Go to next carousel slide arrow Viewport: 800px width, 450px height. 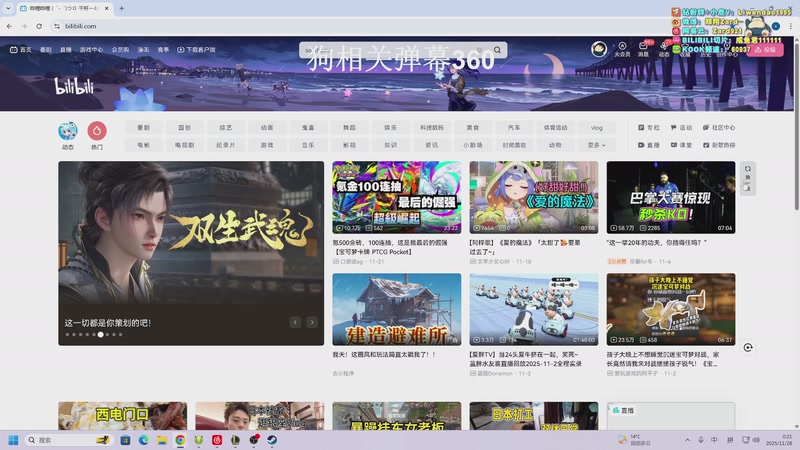click(x=312, y=322)
